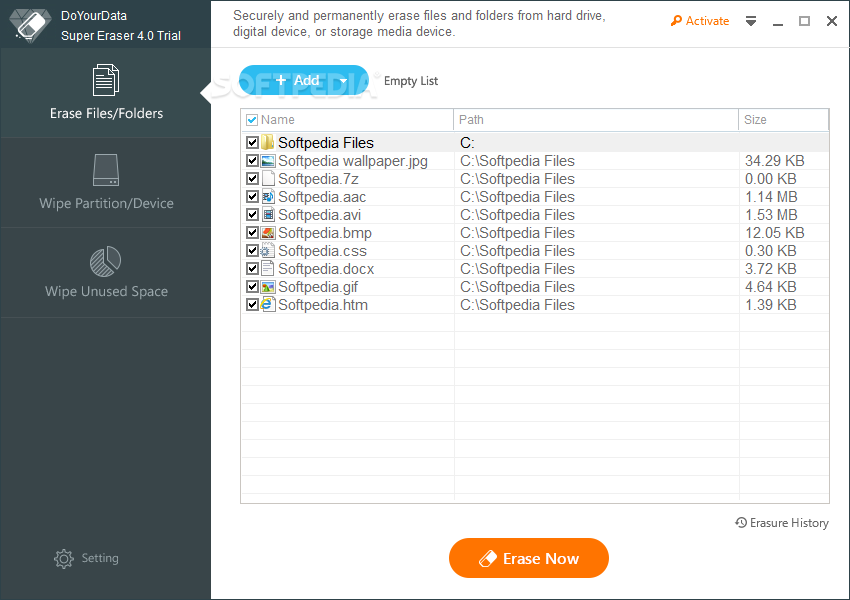Uncheck Softpedia.aac checkbox
The width and height of the screenshot is (850, 600).
coord(252,196)
